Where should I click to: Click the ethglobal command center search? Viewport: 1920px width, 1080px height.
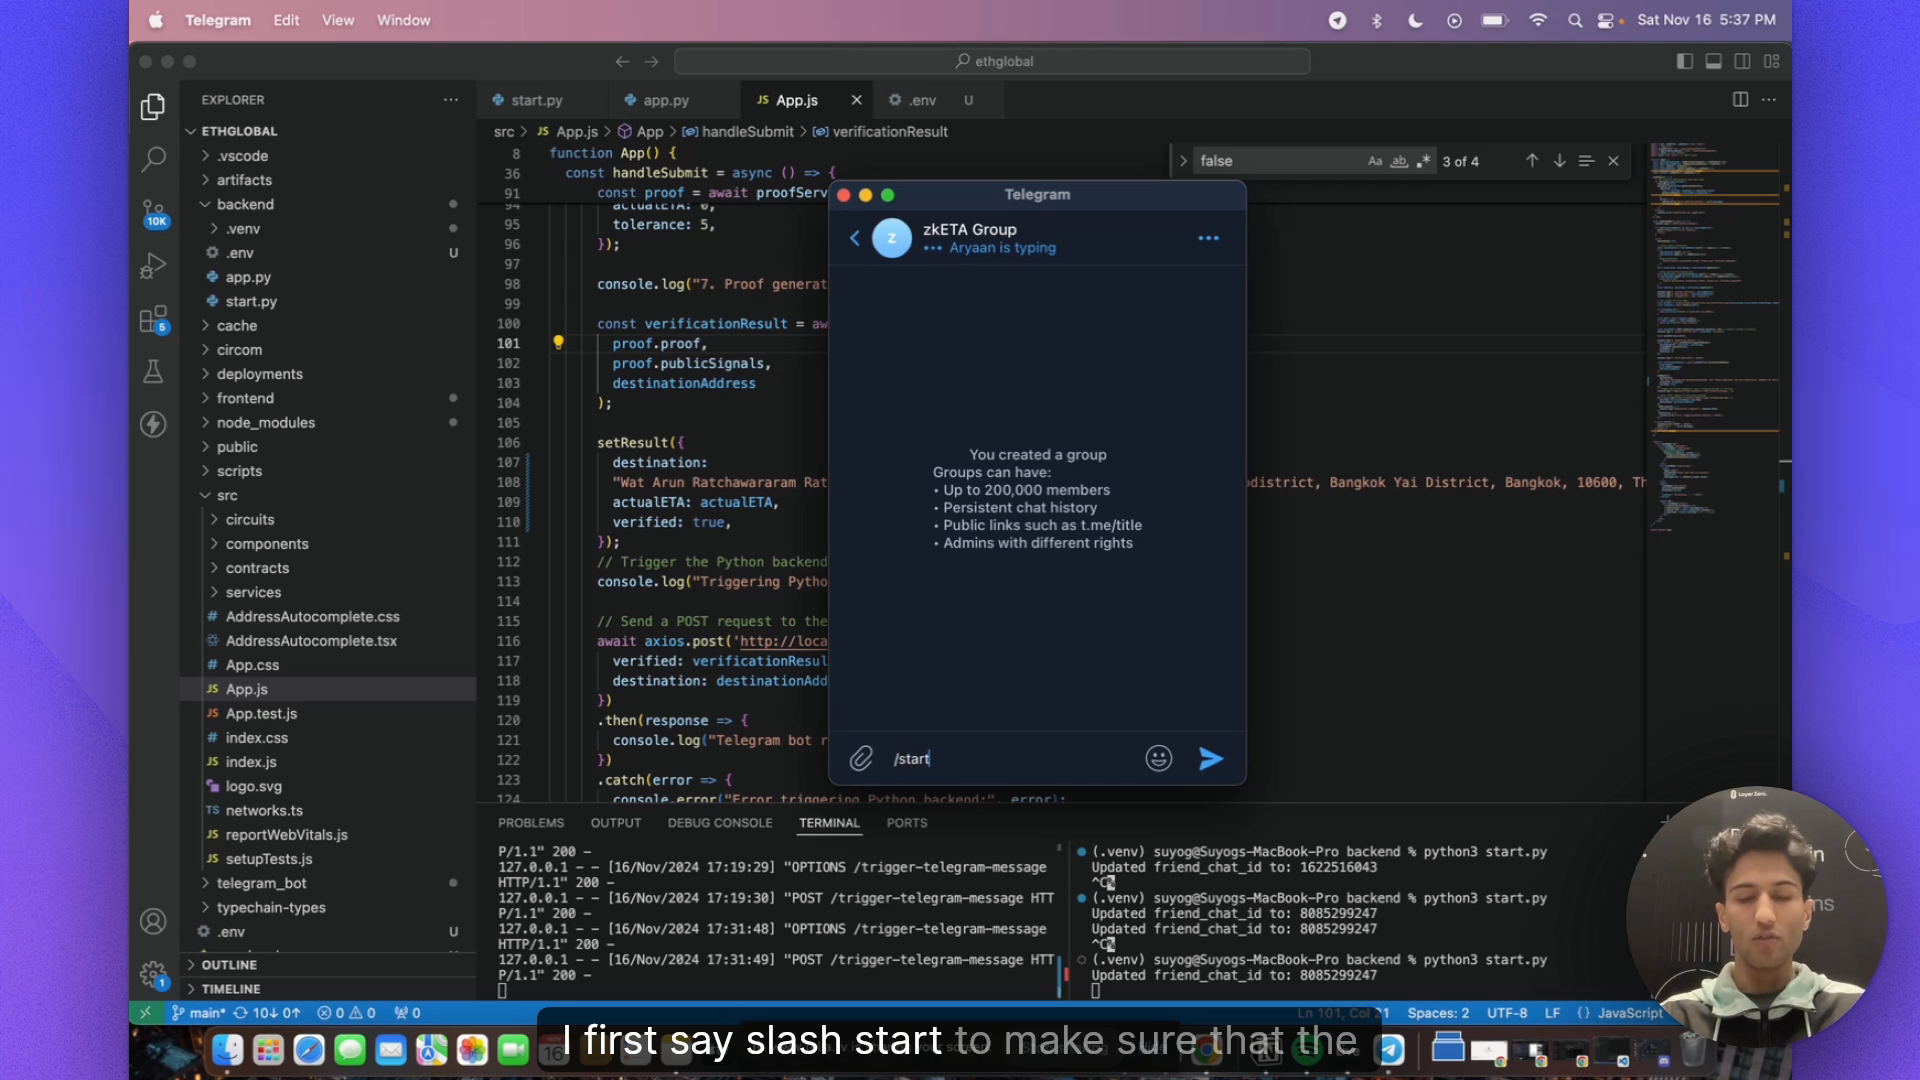click(x=992, y=62)
